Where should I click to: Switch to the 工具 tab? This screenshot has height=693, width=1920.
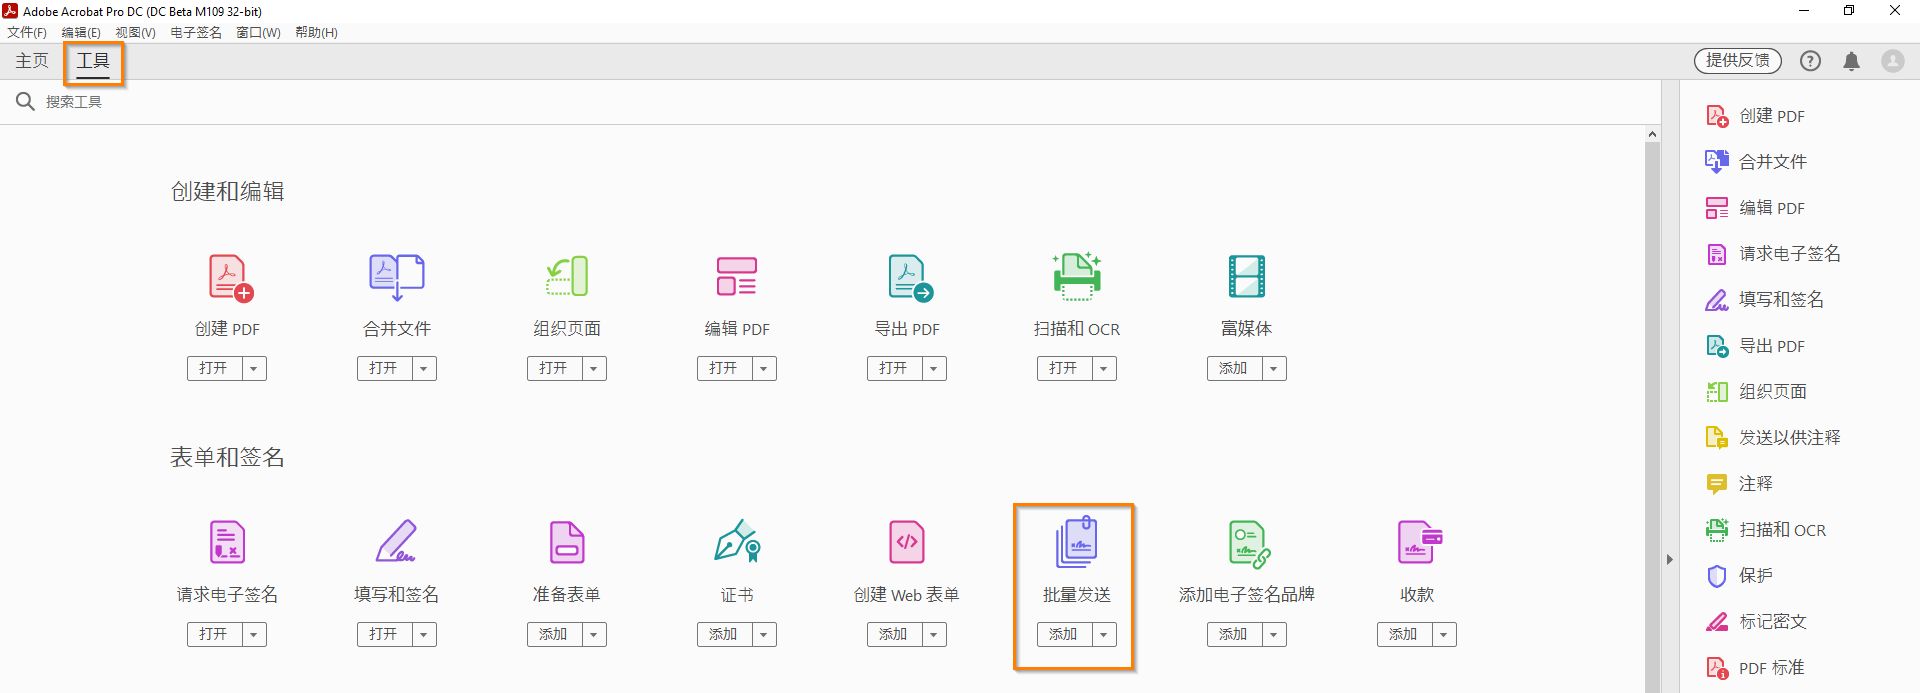93,62
